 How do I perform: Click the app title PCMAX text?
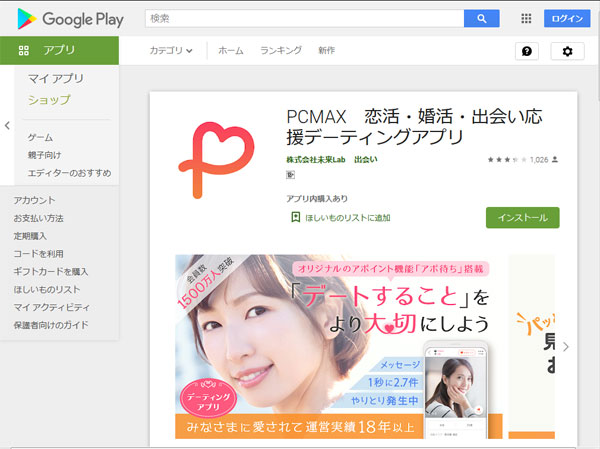(x=414, y=127)
